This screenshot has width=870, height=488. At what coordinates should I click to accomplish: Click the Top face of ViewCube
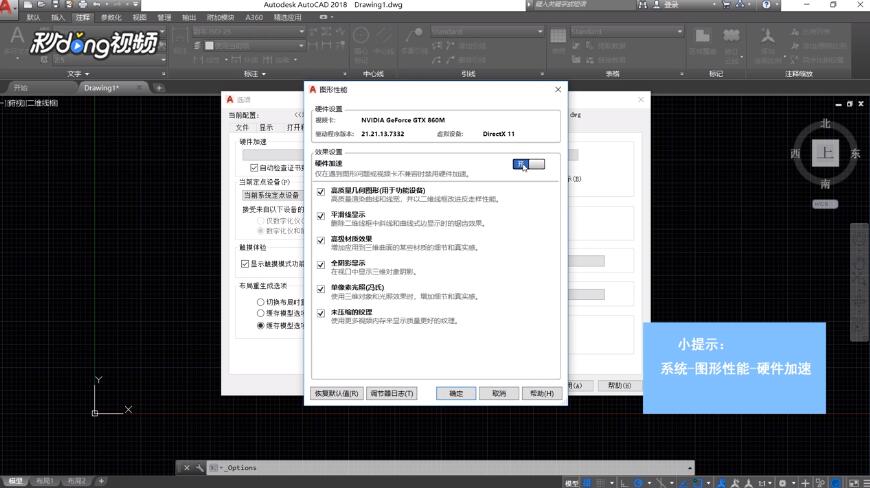(x=826, y=152)
